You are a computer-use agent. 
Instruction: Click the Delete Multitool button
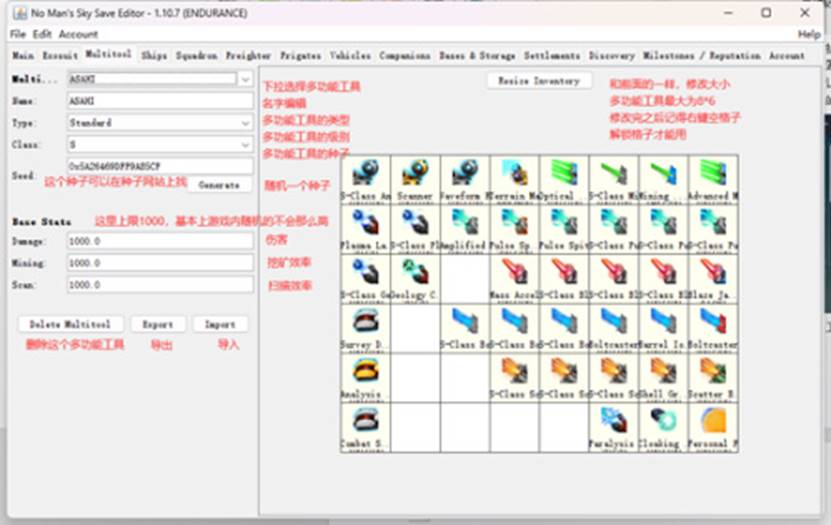(x=70, y=324)
